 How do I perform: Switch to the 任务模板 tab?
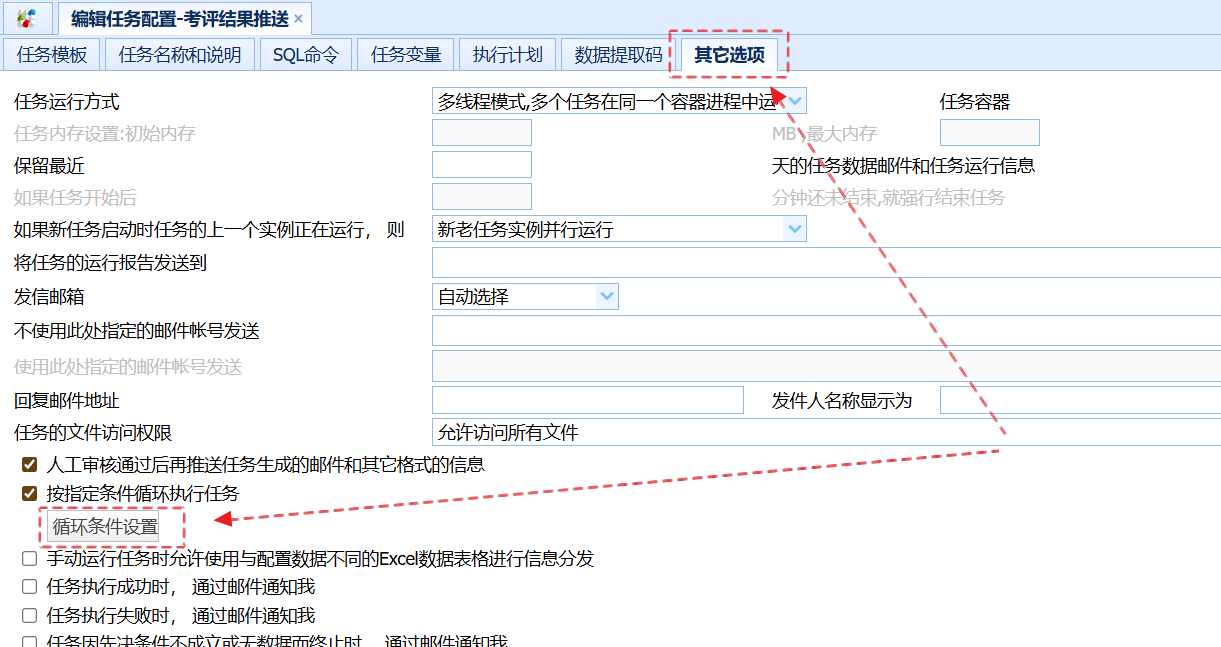[x=52, y=55]
